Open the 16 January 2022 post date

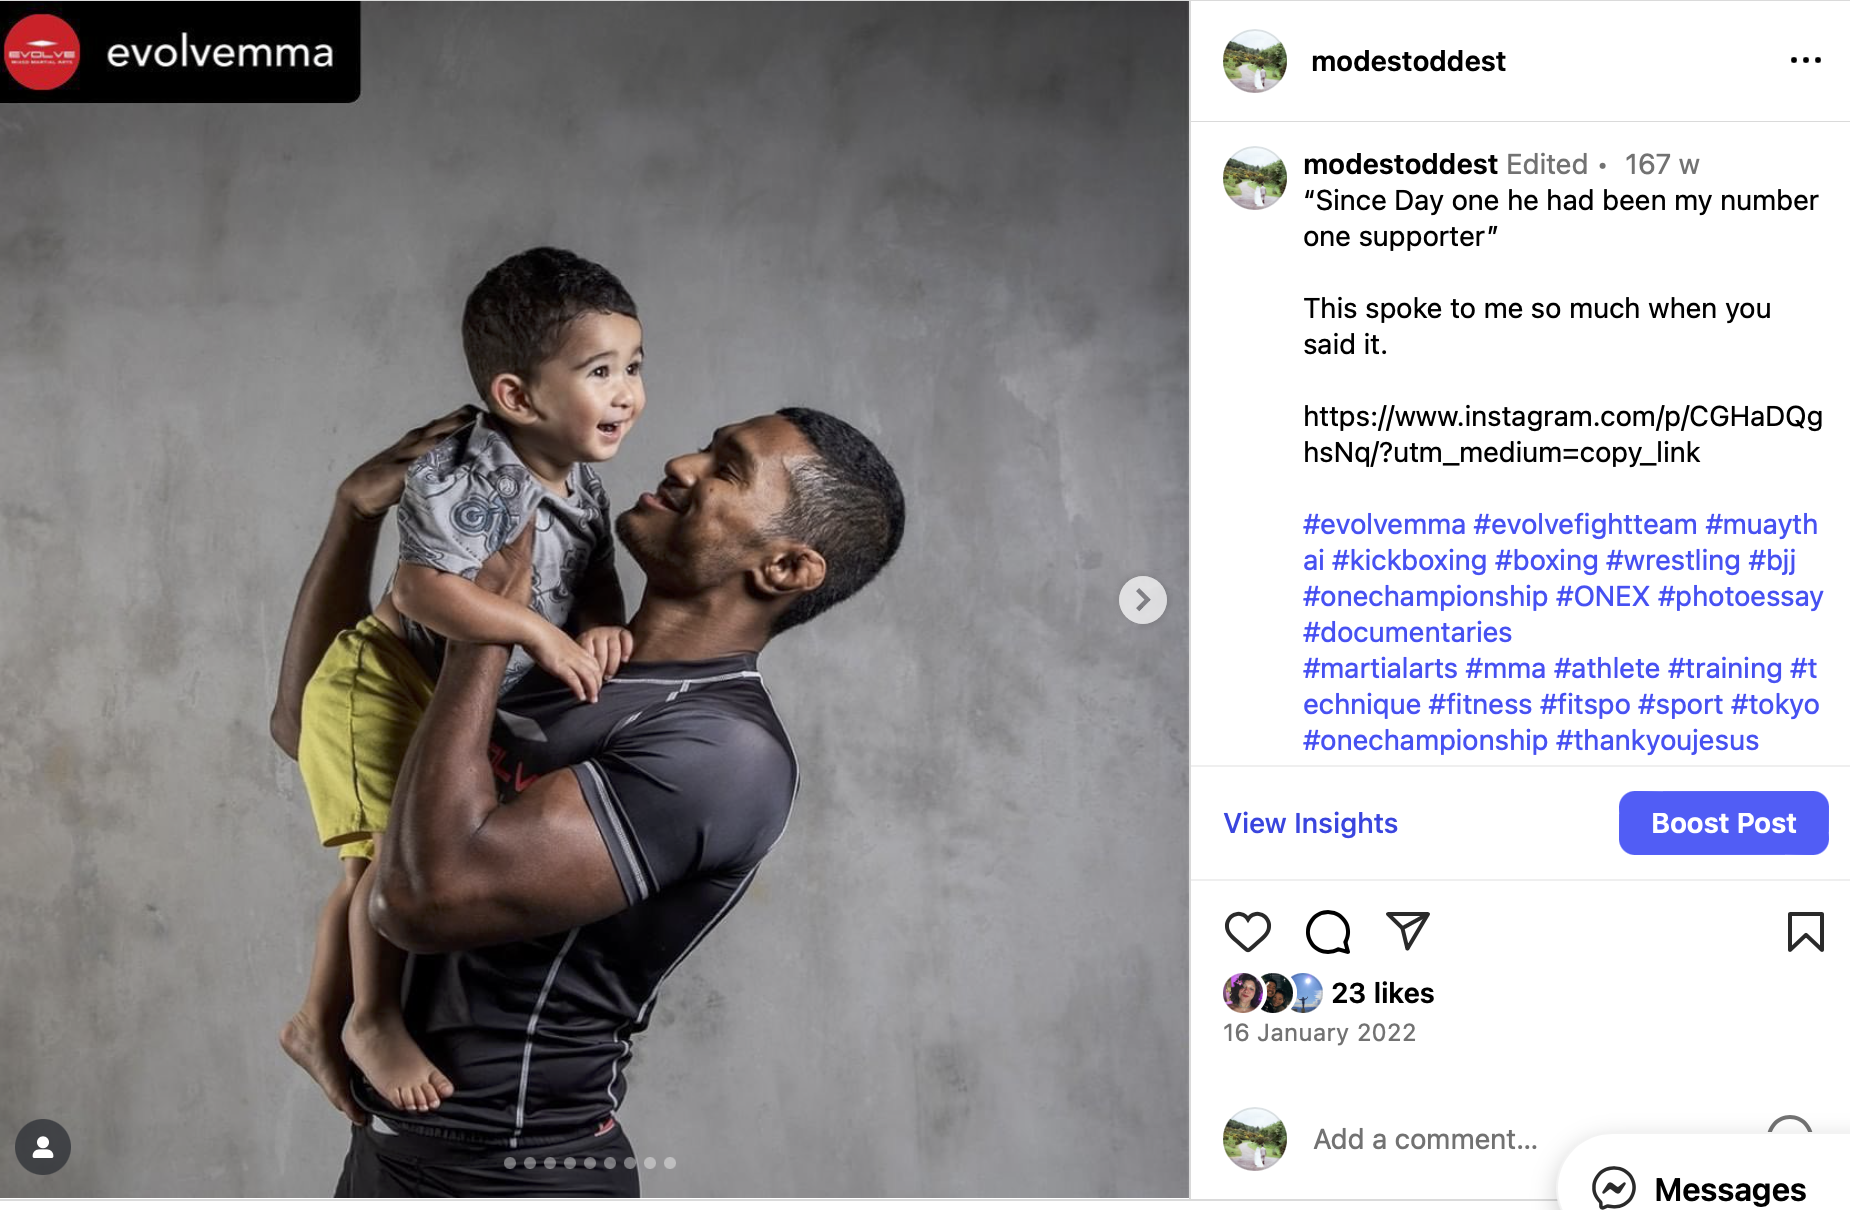[x=1319, y=1032]
